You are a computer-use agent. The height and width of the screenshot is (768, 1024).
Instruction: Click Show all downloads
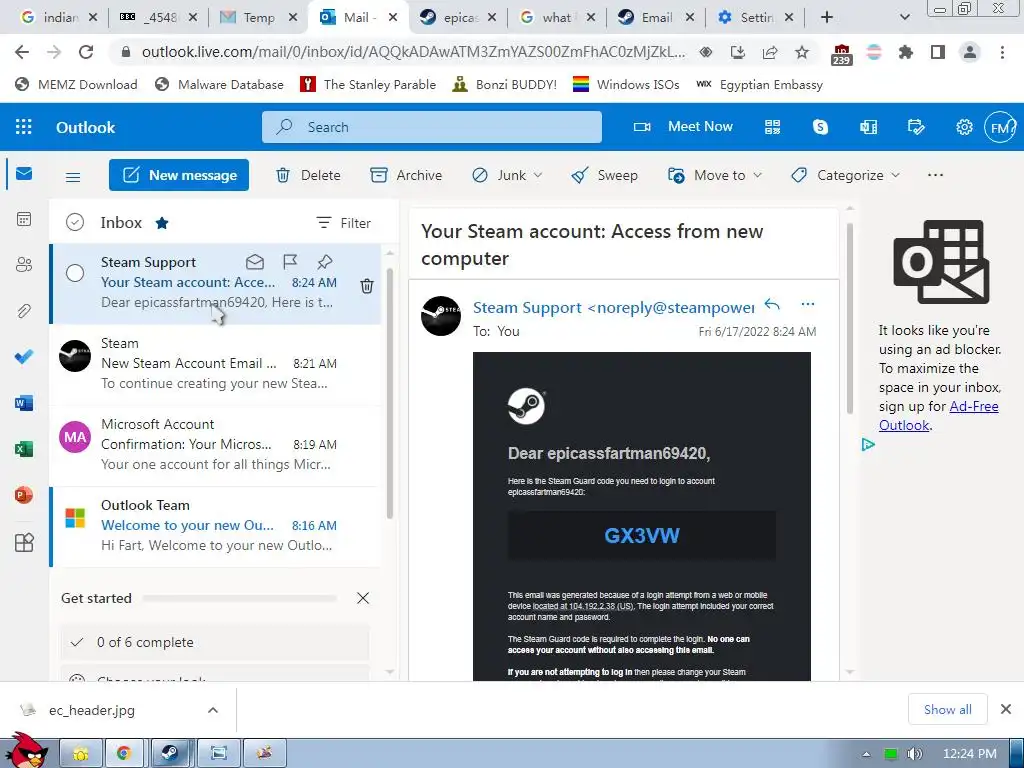(x=948, y=709)
